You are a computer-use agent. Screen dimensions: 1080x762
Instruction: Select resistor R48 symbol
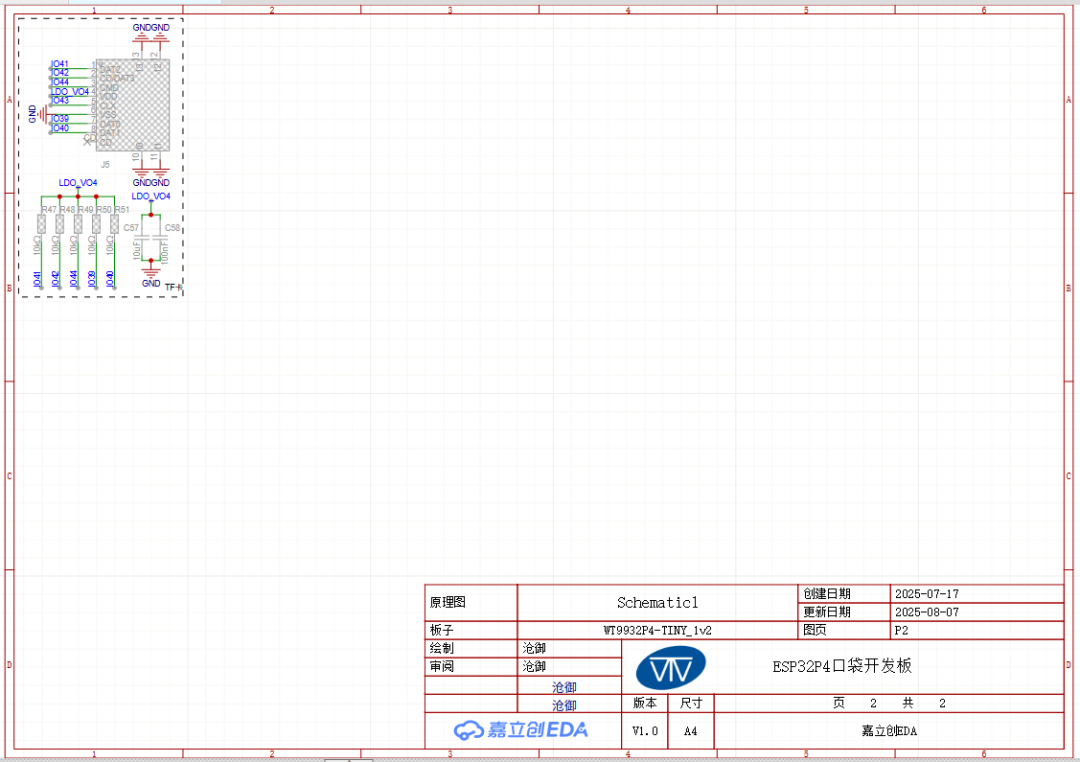[x=60, y=224]
